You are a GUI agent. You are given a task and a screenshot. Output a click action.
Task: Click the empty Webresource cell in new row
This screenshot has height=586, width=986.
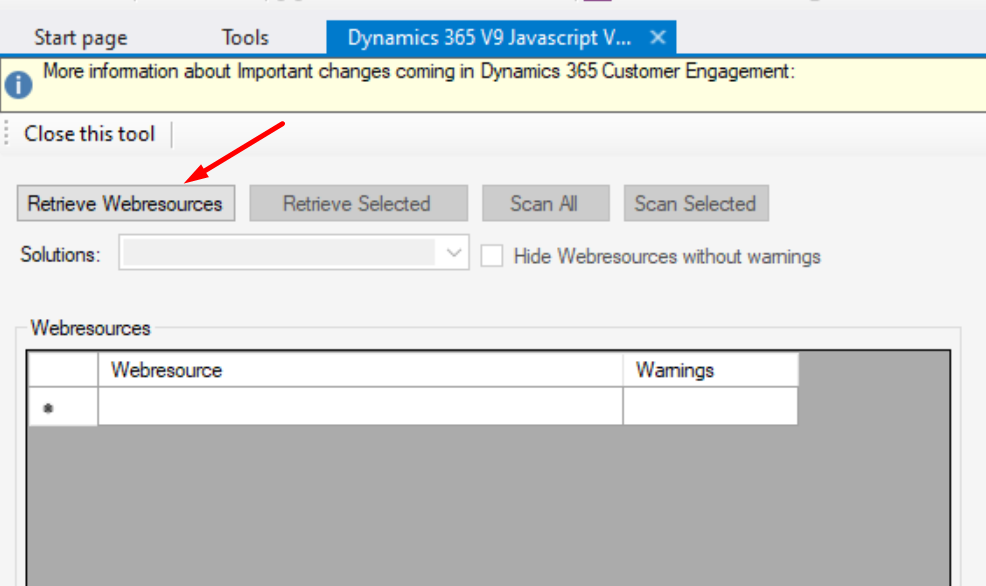coord(360,406)
